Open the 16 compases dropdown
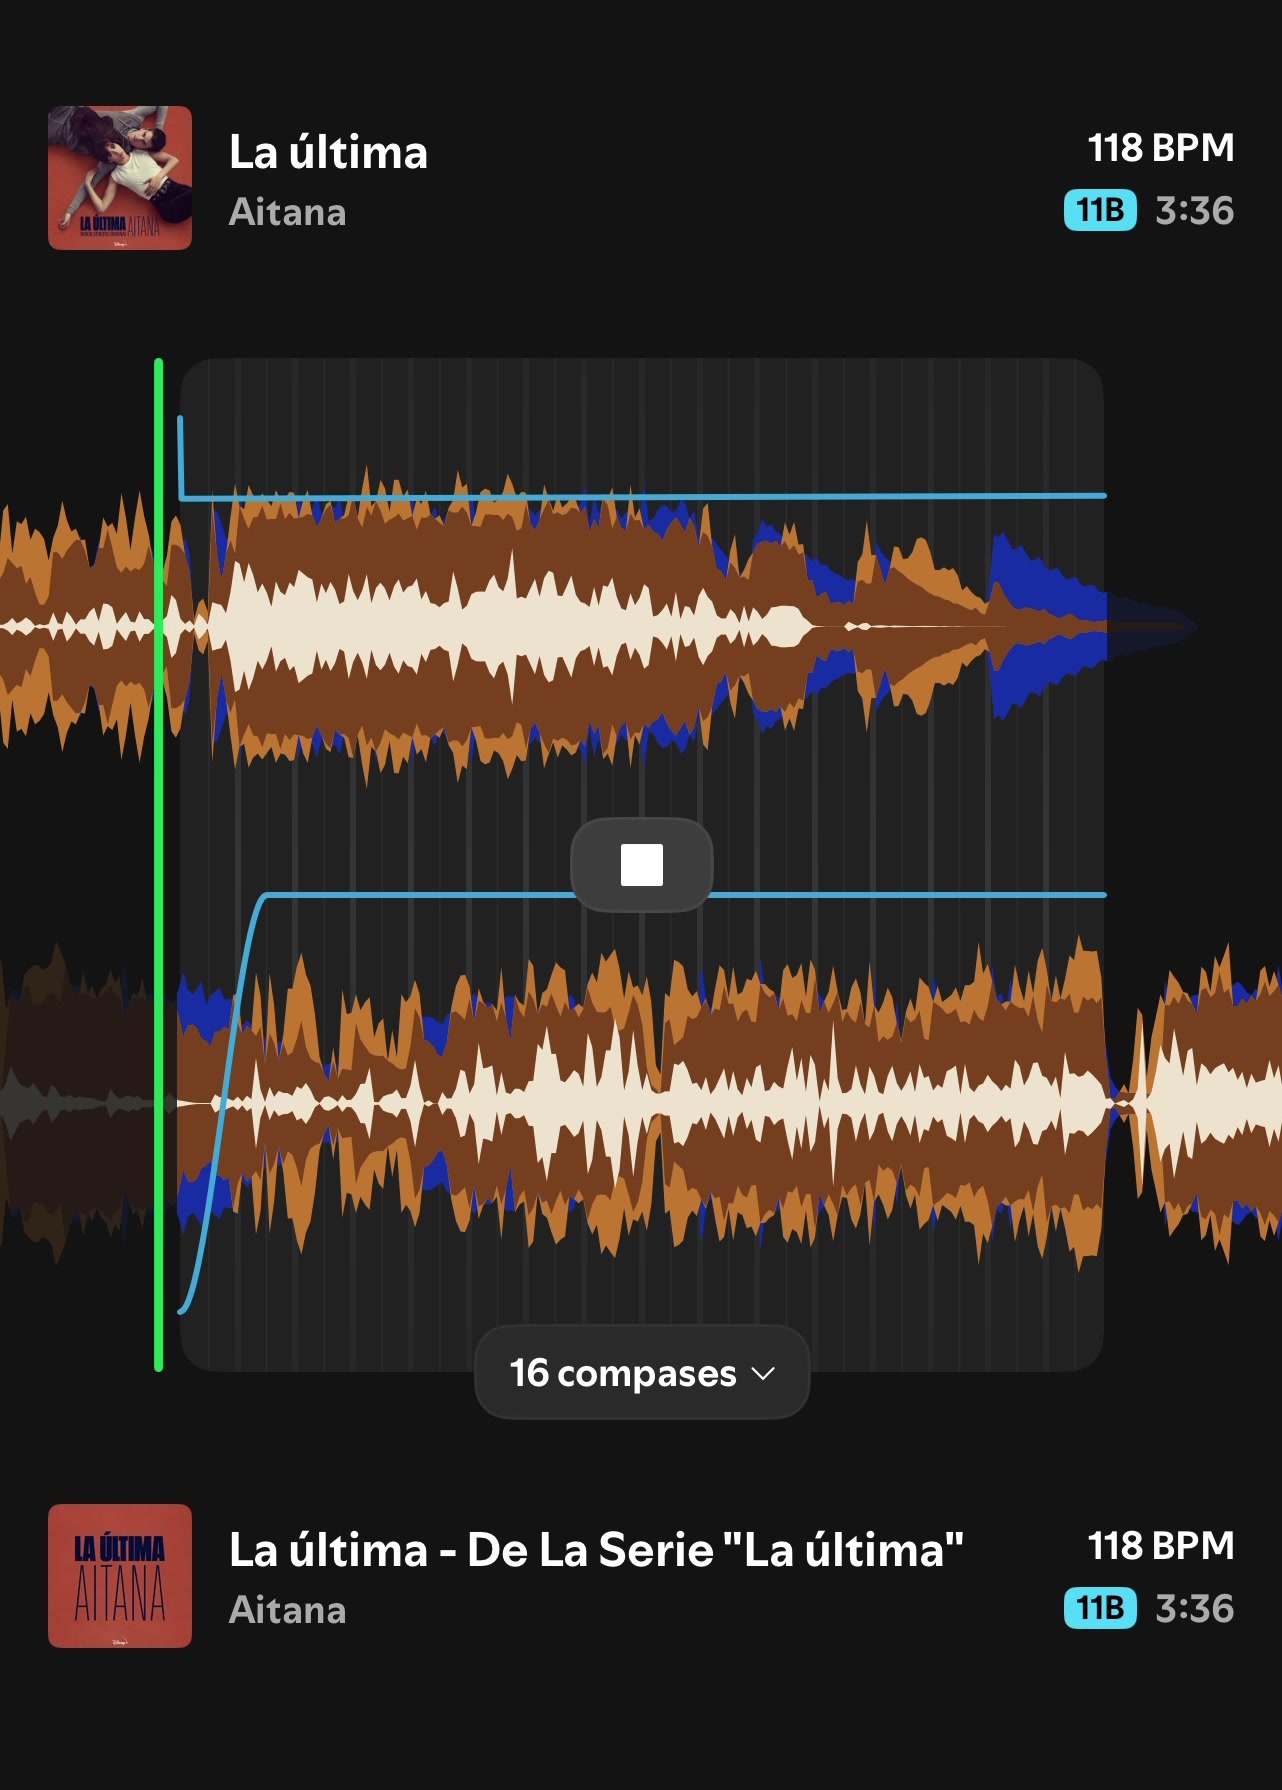The height and width of the screenshot is (1790, 1282). tap(642, 1372)
